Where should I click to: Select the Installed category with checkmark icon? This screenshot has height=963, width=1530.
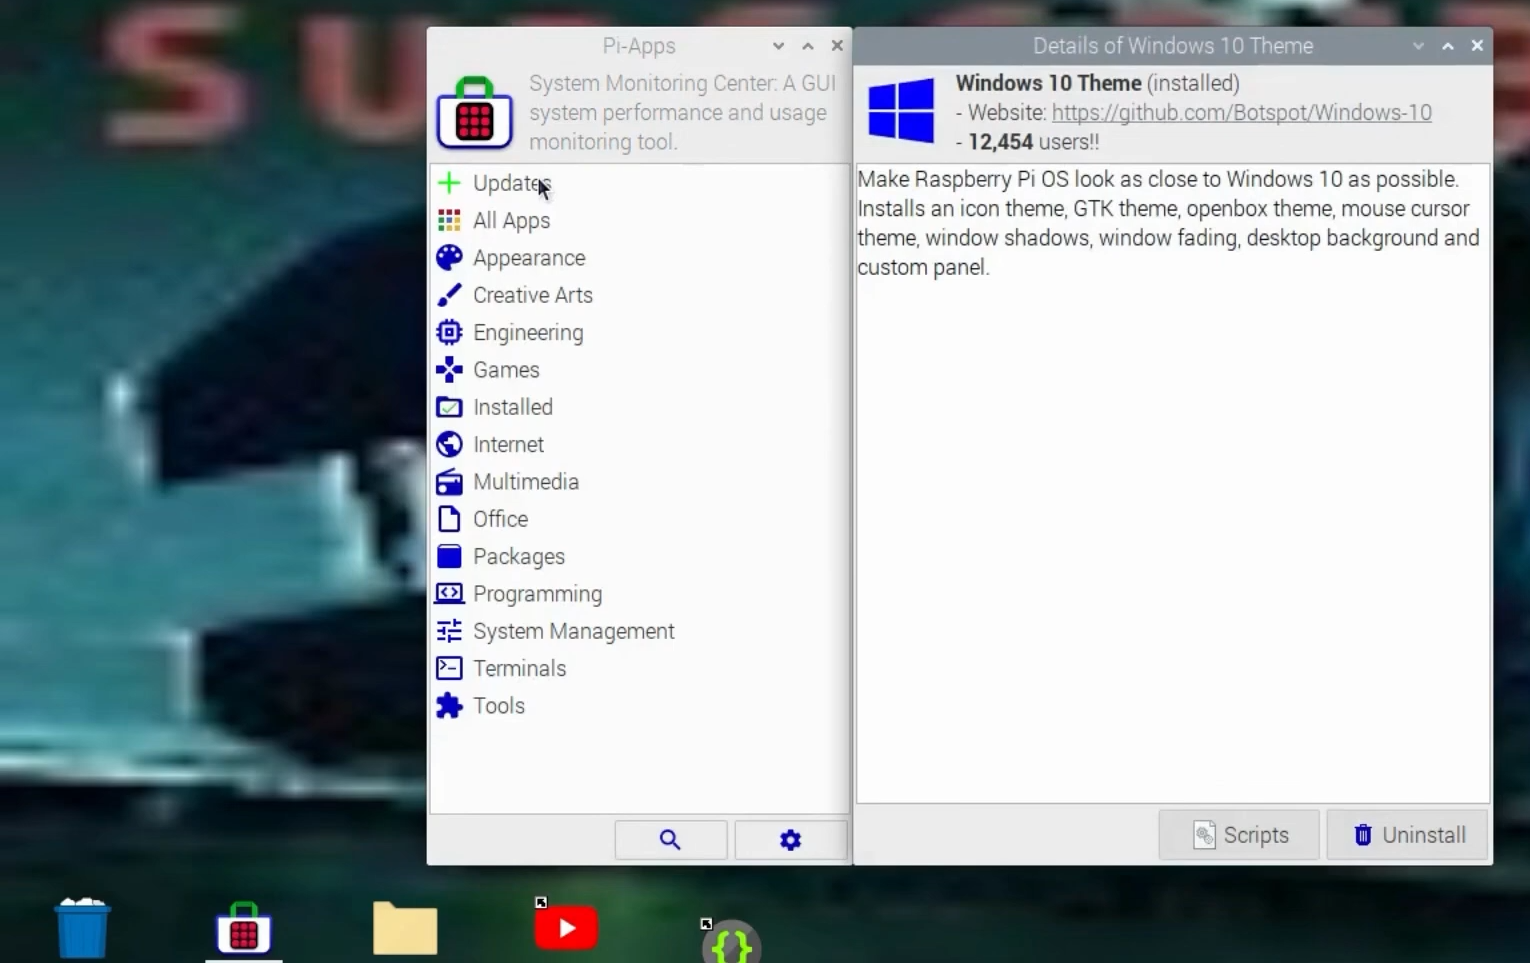click(x=512, y=407)
